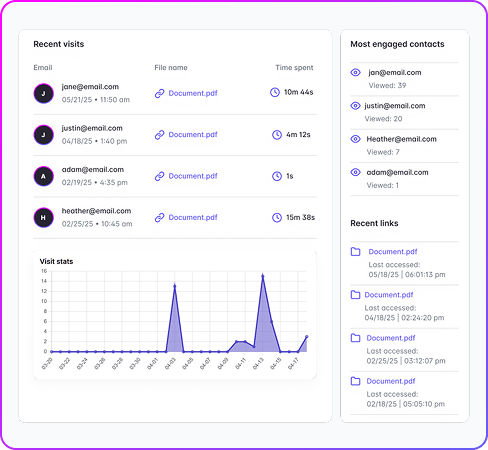The height and width of the screenshot is (450, 488).
Task: Open Document.pdf in adam's visit row
Action: point(193,176)
